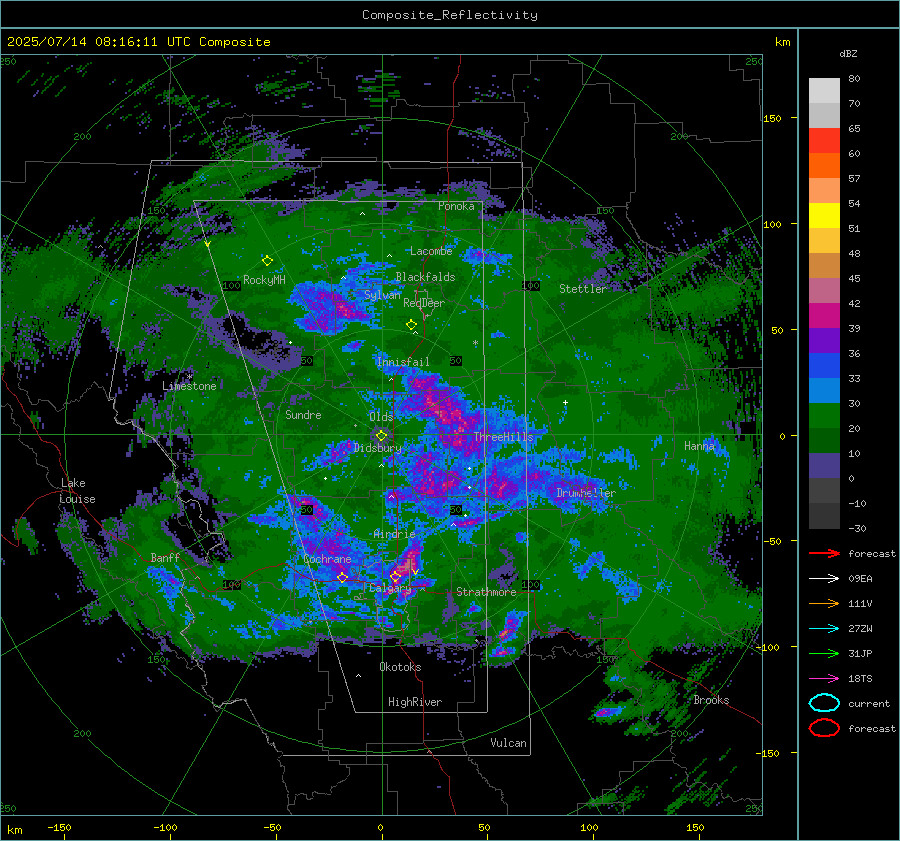The width and height of the screenshot is (900, 841).
Task: Click the RockyMH label
Action: point(264,280)
